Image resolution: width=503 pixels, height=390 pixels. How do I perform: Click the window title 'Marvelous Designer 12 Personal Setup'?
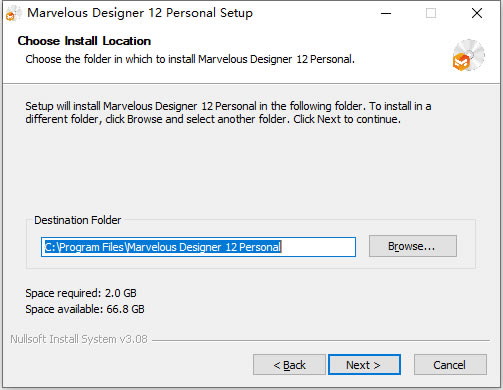[x=140, y=13]
